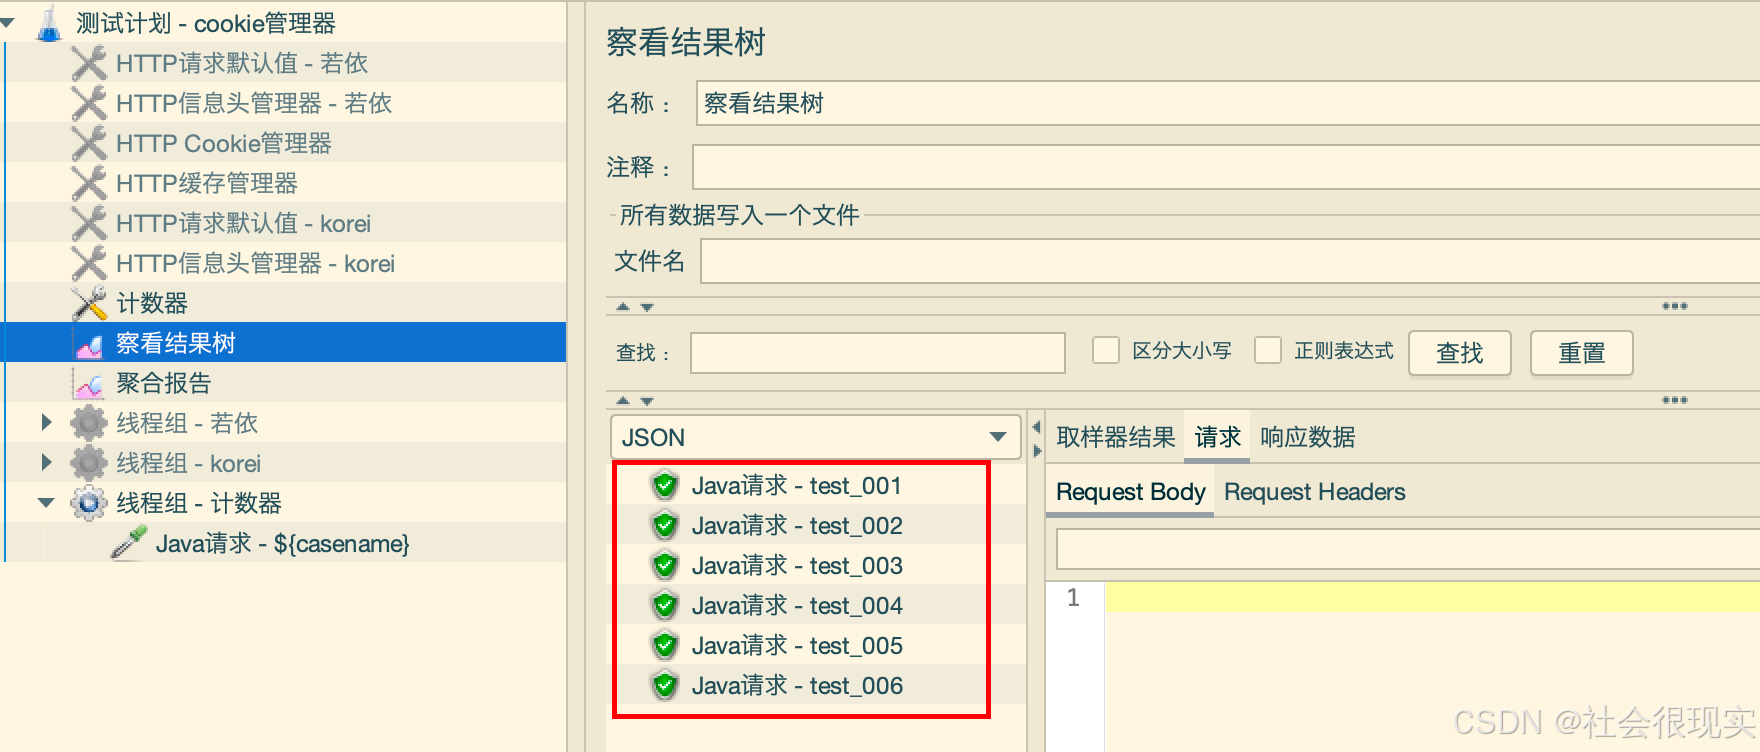Click the 查找 search button
The height and width of the screenshot is (752, 1760).
(x=1459, y=353)
